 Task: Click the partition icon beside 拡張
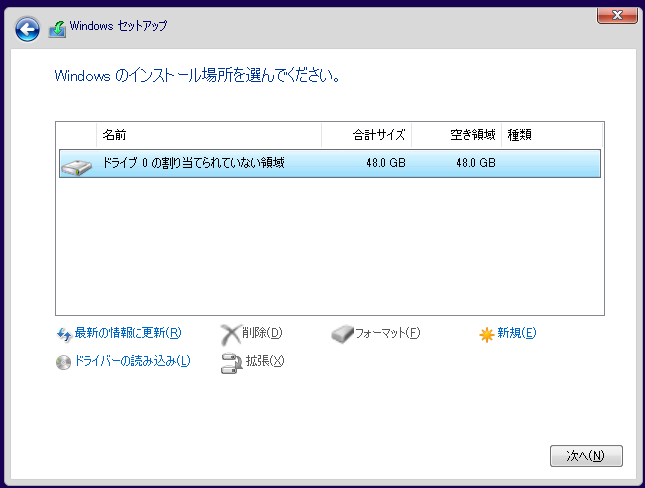click(230, 362)
